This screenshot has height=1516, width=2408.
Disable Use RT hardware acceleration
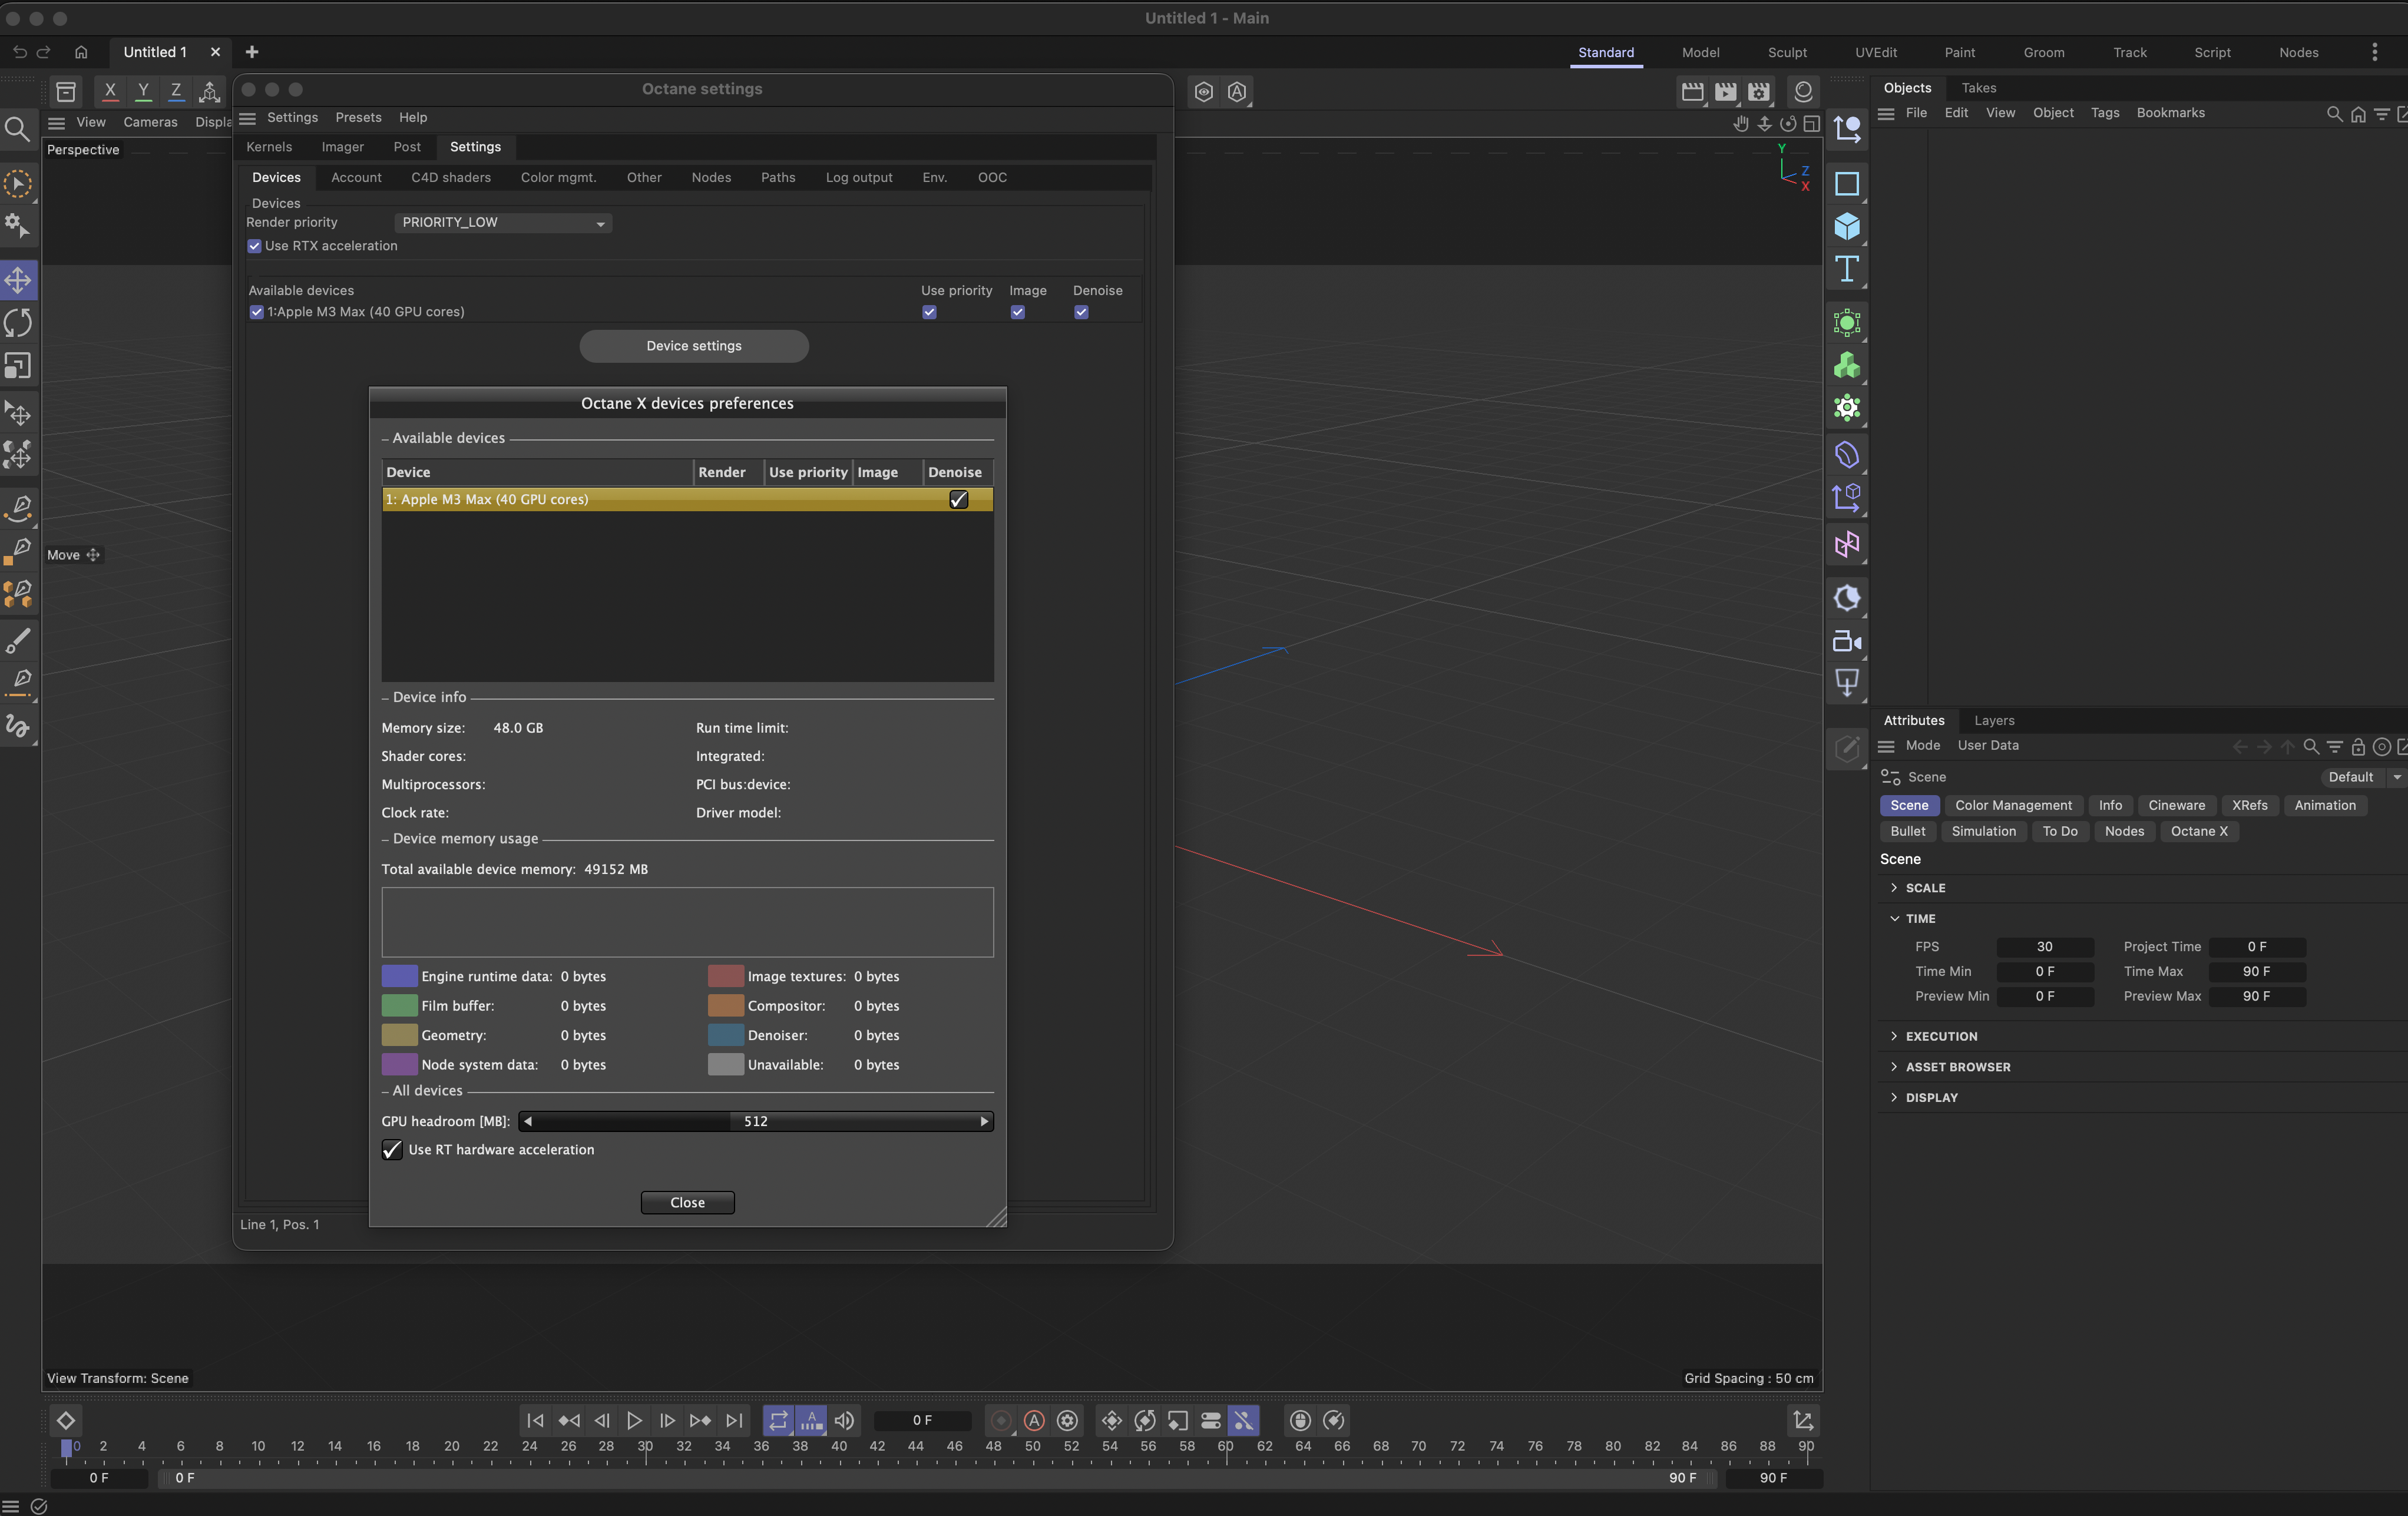(392, 1150)
